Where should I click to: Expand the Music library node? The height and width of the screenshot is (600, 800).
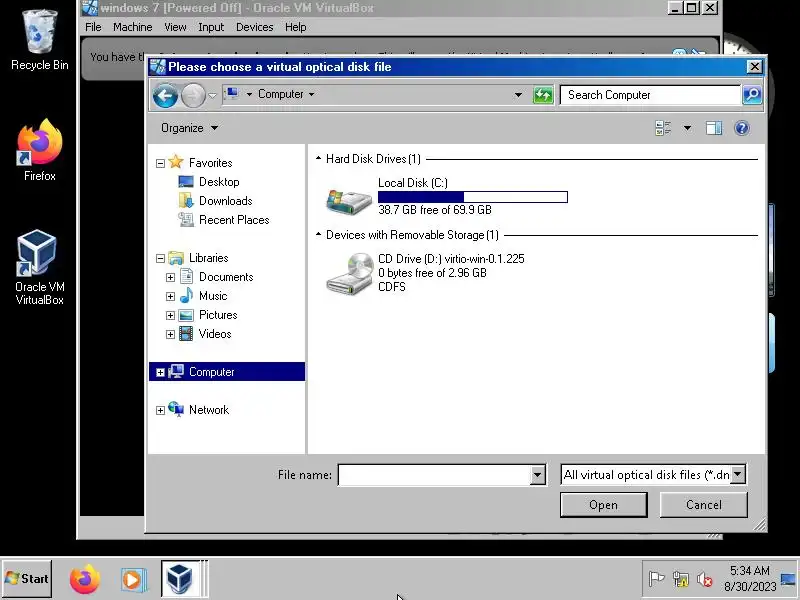170,296
